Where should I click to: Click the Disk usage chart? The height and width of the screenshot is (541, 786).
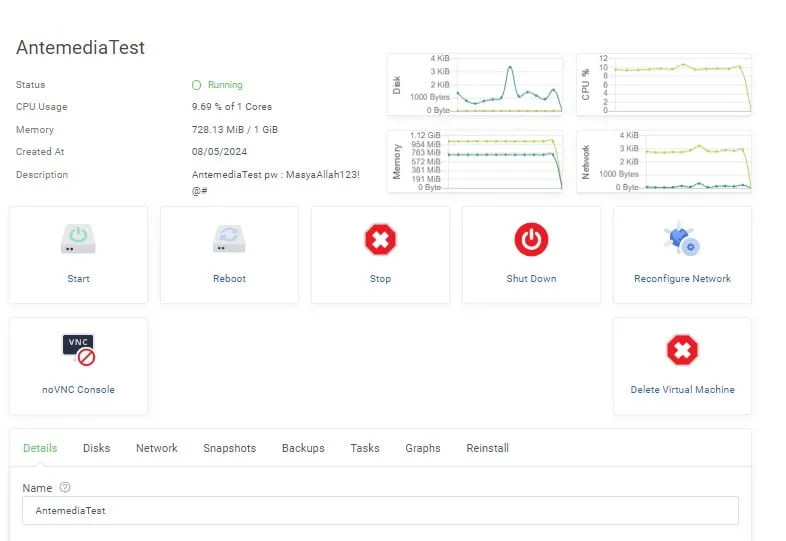coord(476,85)
